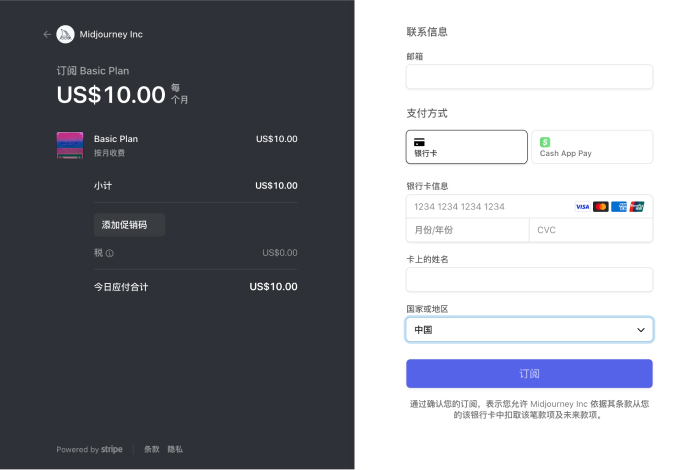Click the American Express logo
The image size is (700, 470).
(619, 207)
